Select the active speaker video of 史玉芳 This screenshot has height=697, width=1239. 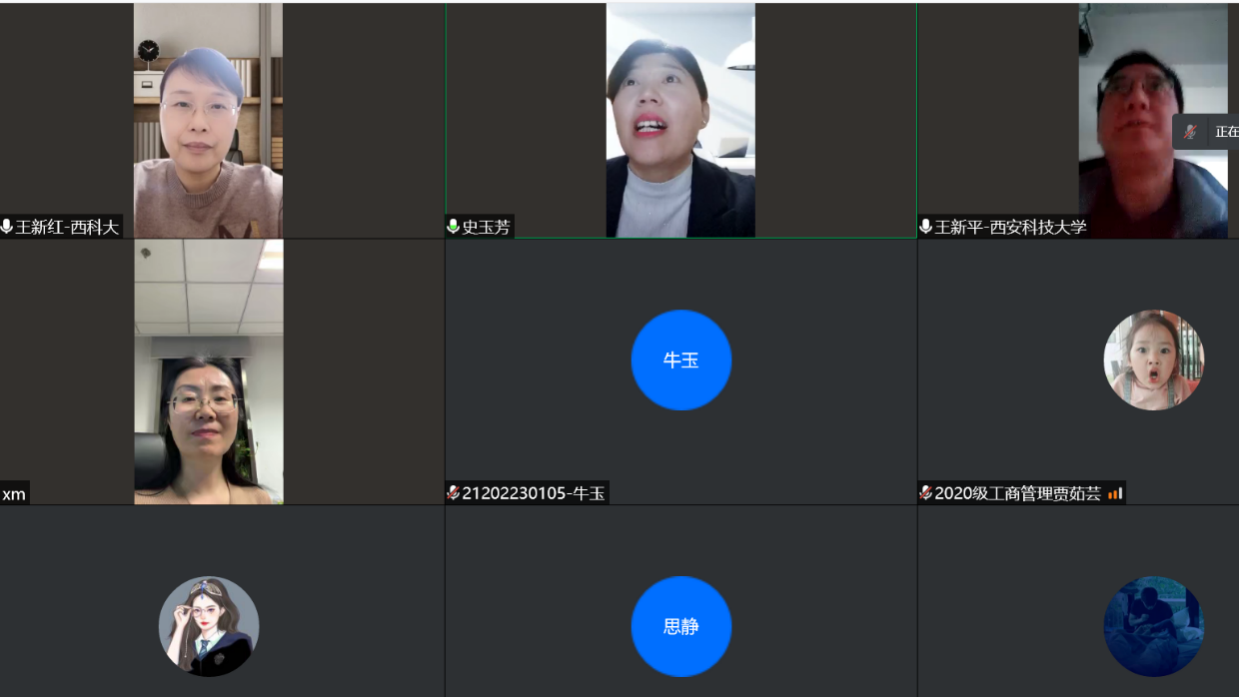[680, 120]
